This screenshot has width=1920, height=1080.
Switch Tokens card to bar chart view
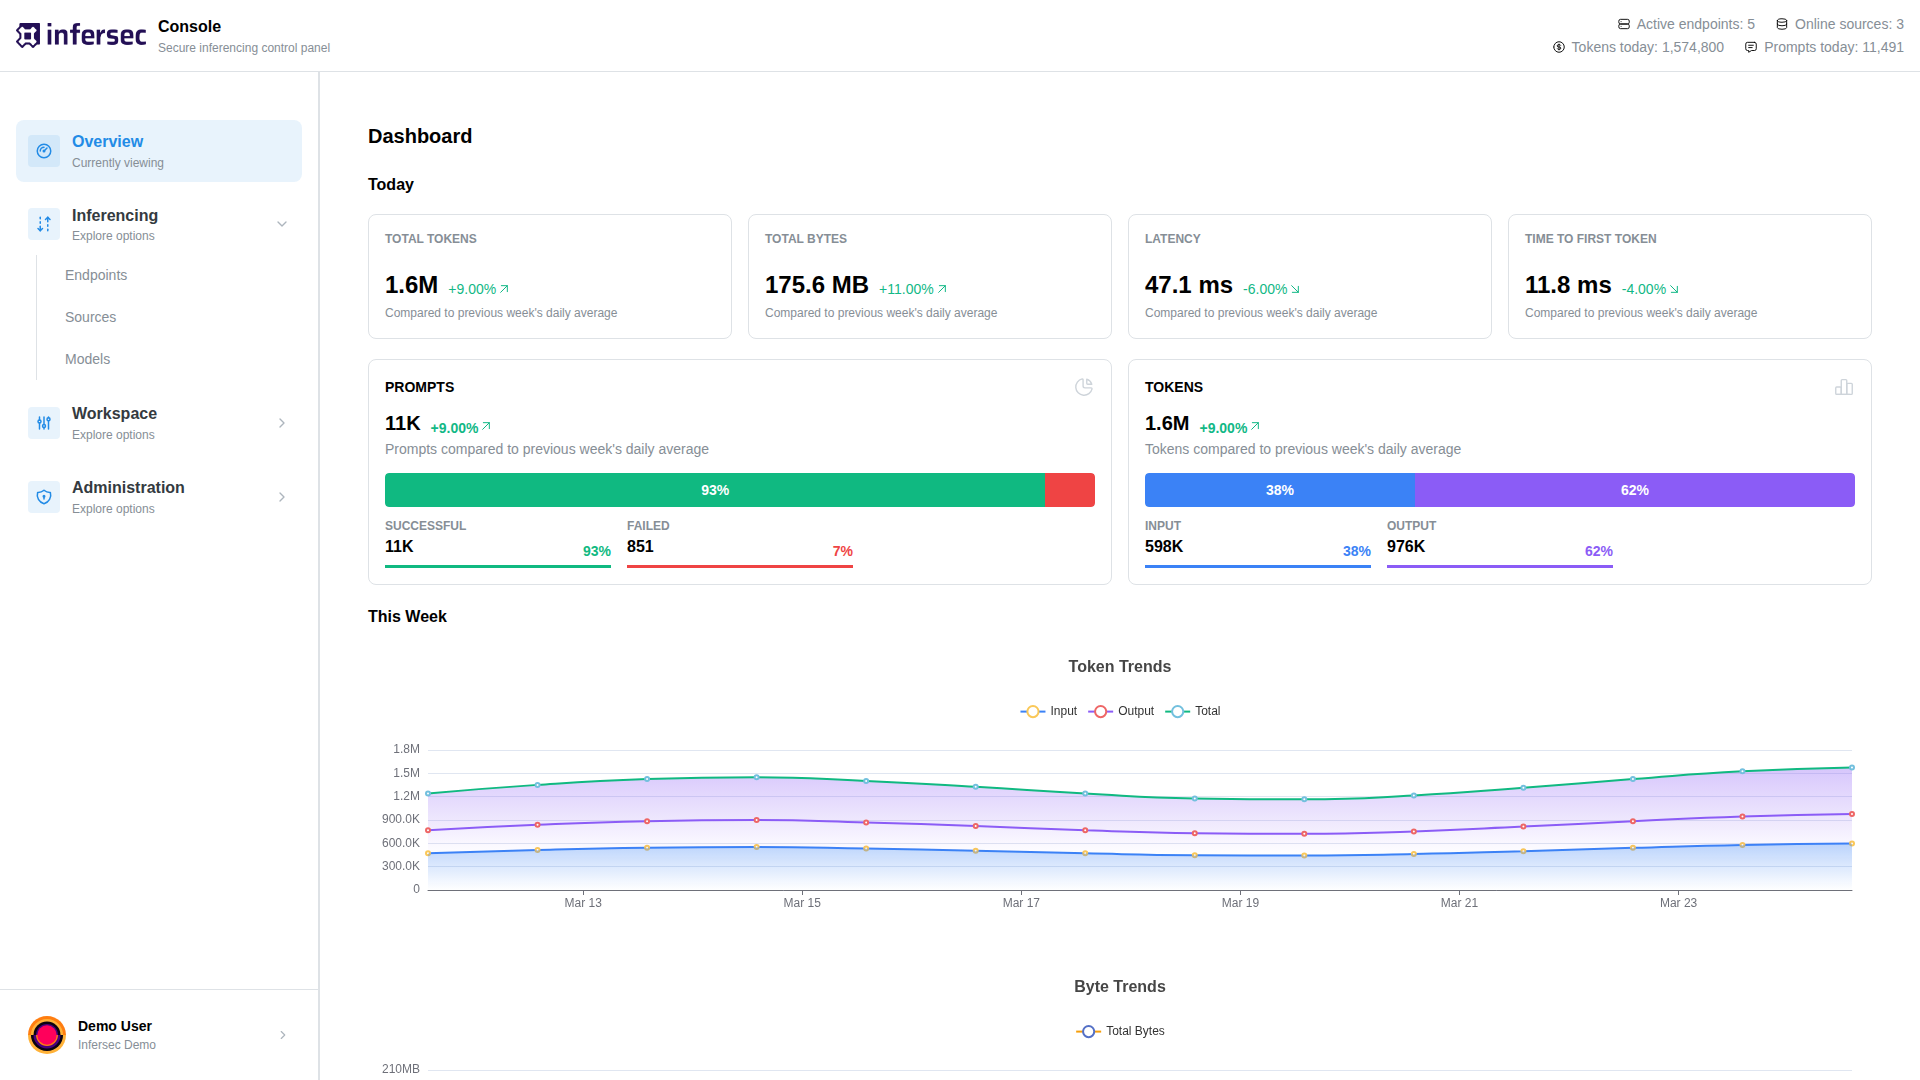1844,387
